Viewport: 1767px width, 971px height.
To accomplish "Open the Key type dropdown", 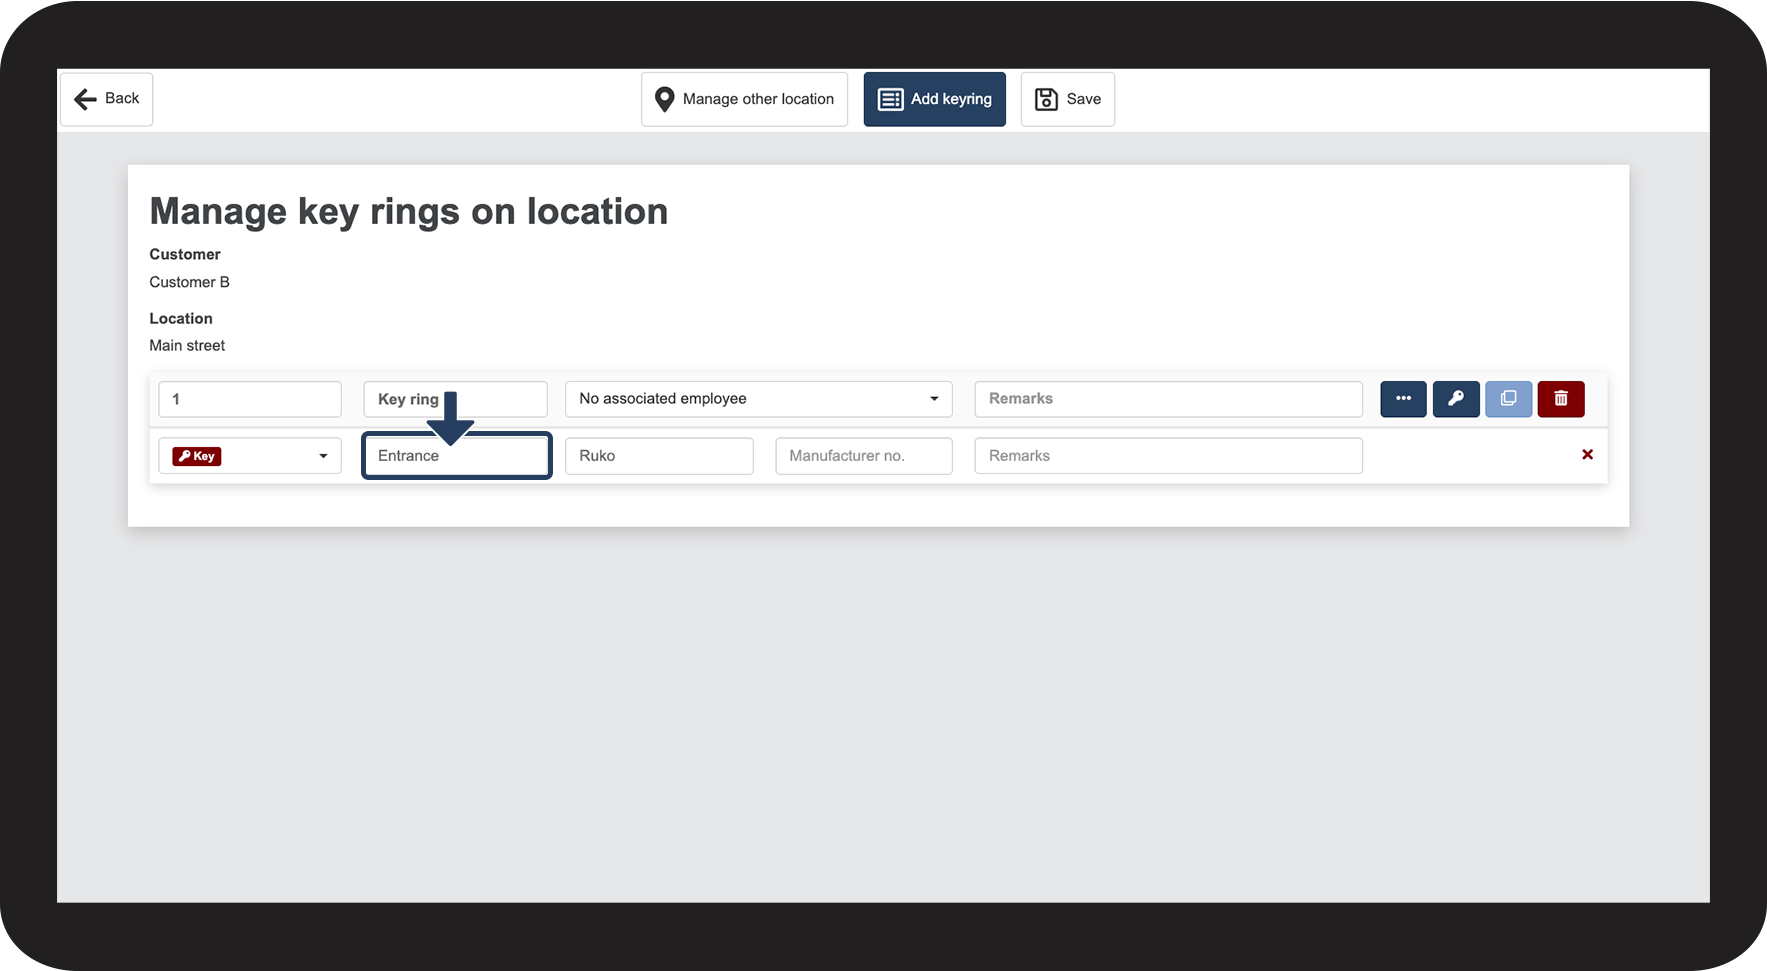I will [250, 456].
